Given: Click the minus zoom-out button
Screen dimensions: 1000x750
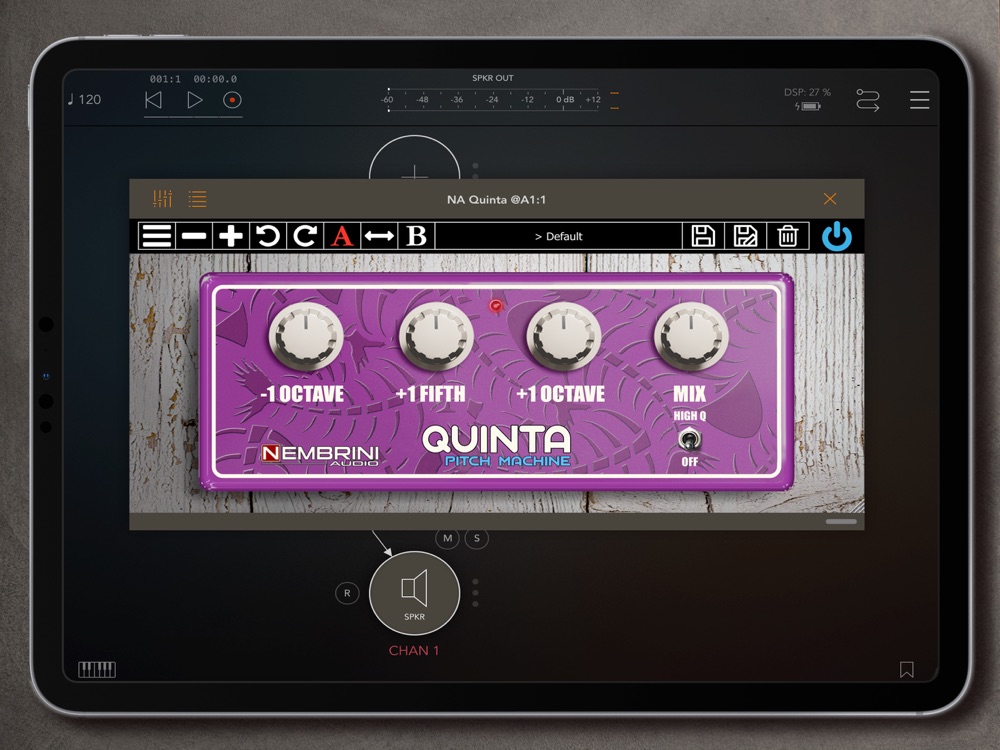Looking at the screenshot, I should [194, 236].
